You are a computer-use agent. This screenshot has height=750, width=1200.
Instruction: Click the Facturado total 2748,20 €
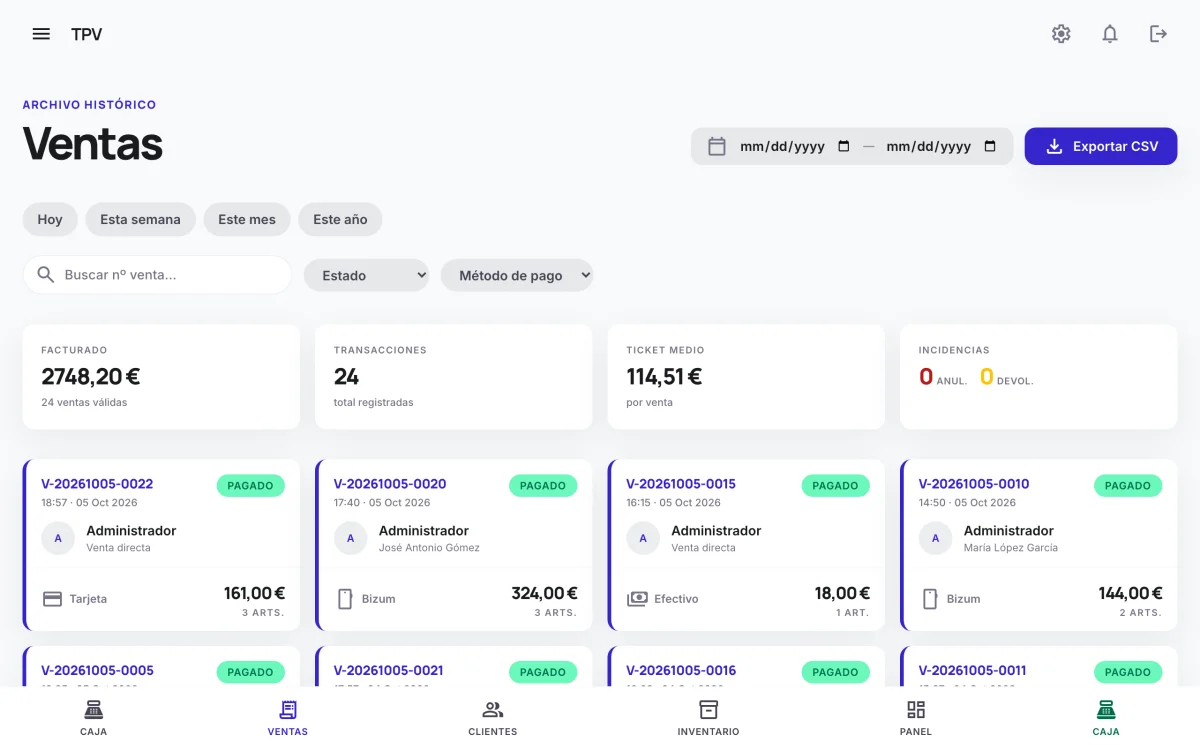tap(91, 377)
